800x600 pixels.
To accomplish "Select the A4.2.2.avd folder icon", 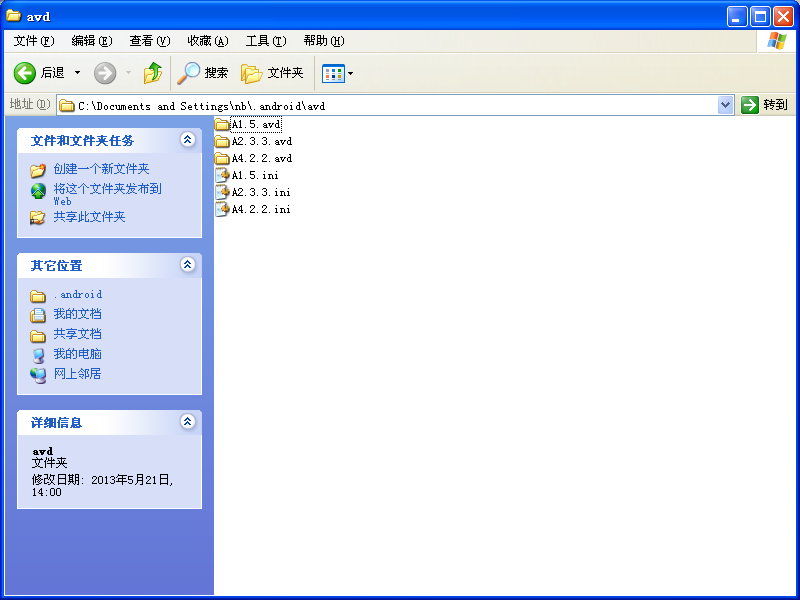I will (222, 158).
